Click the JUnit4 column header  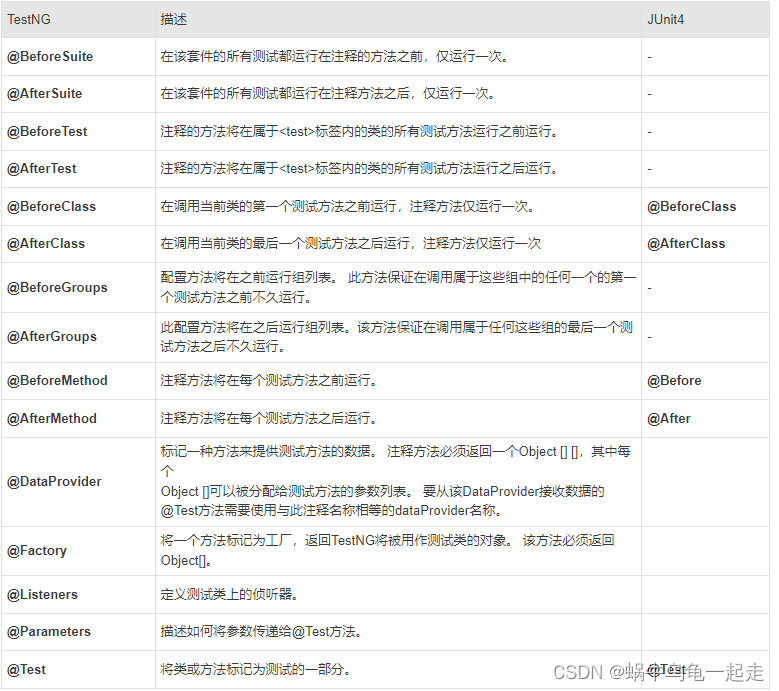(665, 19)
